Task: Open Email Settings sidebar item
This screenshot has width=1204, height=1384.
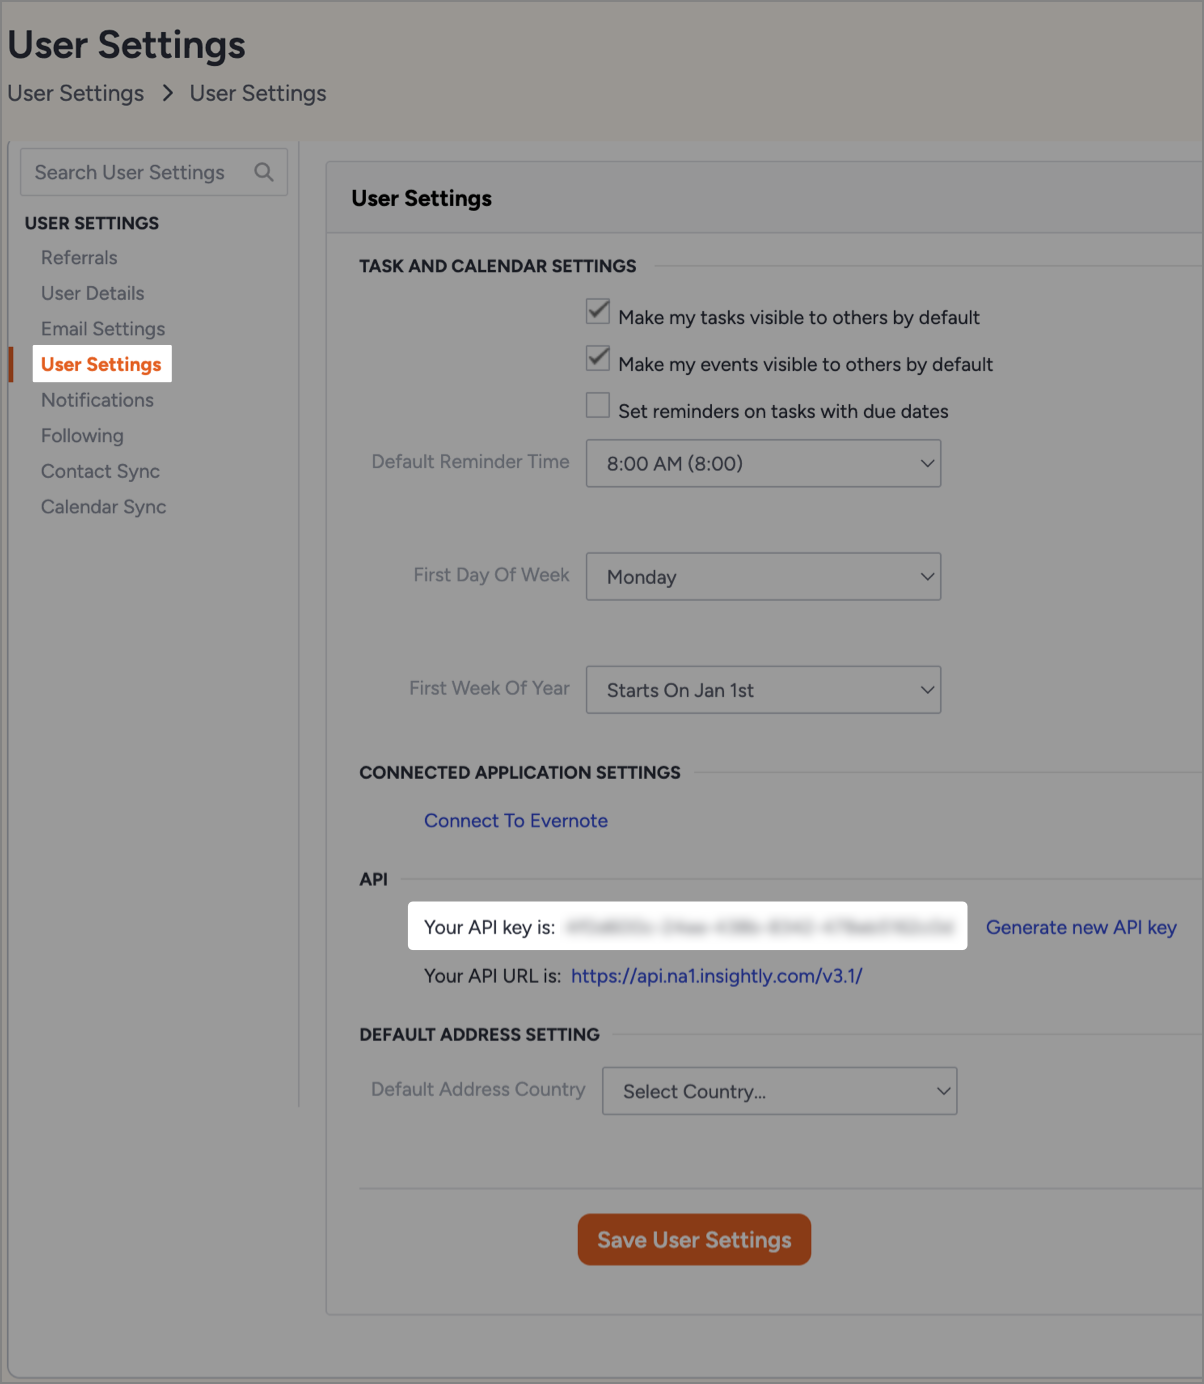Action: [103, 329]
